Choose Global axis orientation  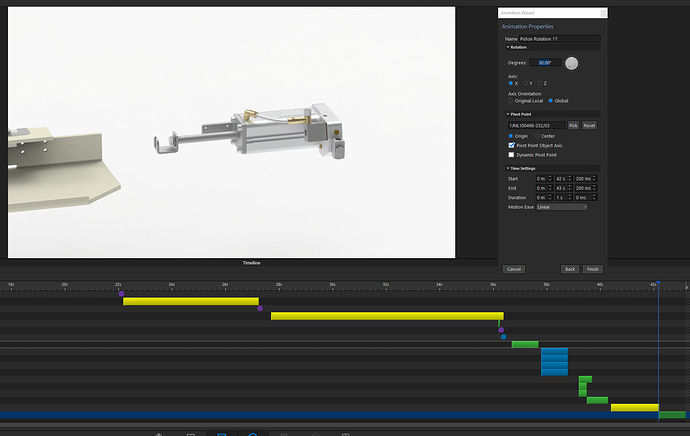[x=551, y=101]
